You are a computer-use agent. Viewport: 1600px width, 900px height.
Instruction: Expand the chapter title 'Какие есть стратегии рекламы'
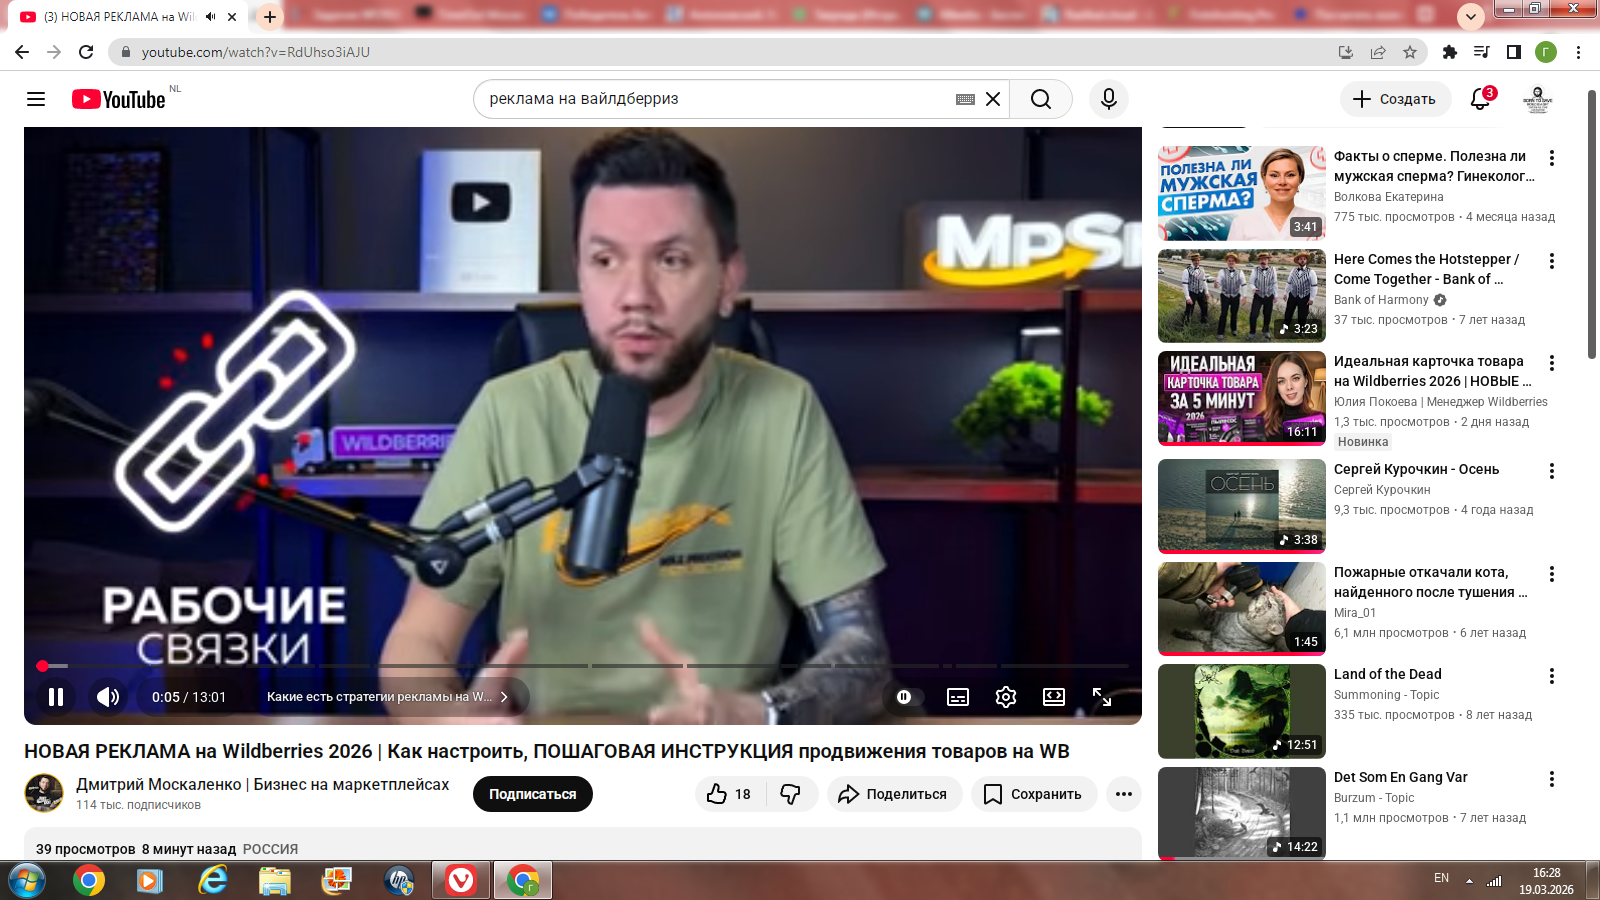pos(388,697)
